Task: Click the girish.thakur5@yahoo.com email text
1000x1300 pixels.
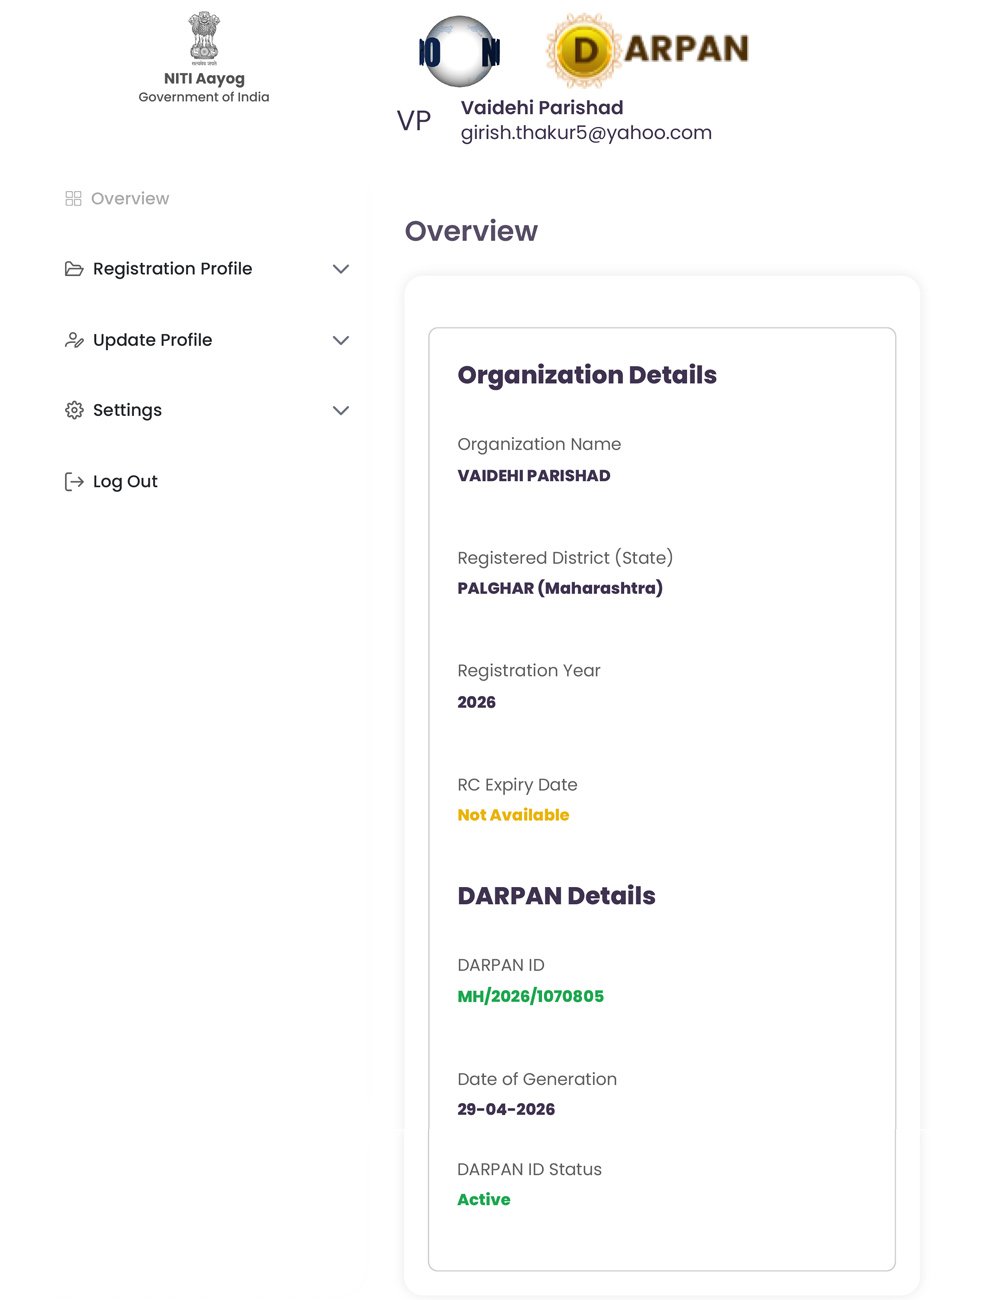Action: [586, 133]
